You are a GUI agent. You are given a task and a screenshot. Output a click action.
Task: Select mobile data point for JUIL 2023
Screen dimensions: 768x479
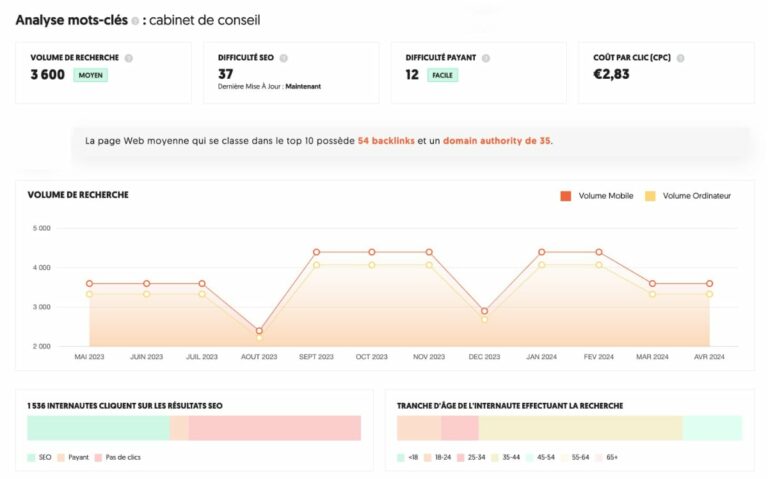click(202, 284)
